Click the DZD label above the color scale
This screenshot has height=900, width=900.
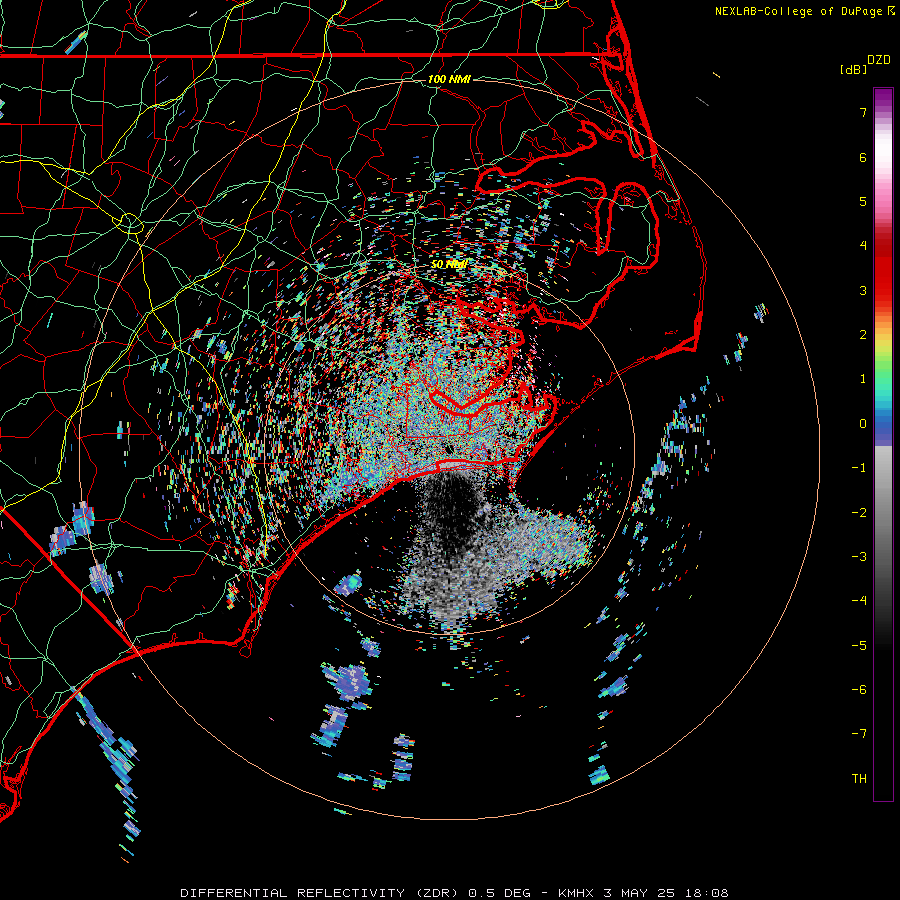point(879,60)
